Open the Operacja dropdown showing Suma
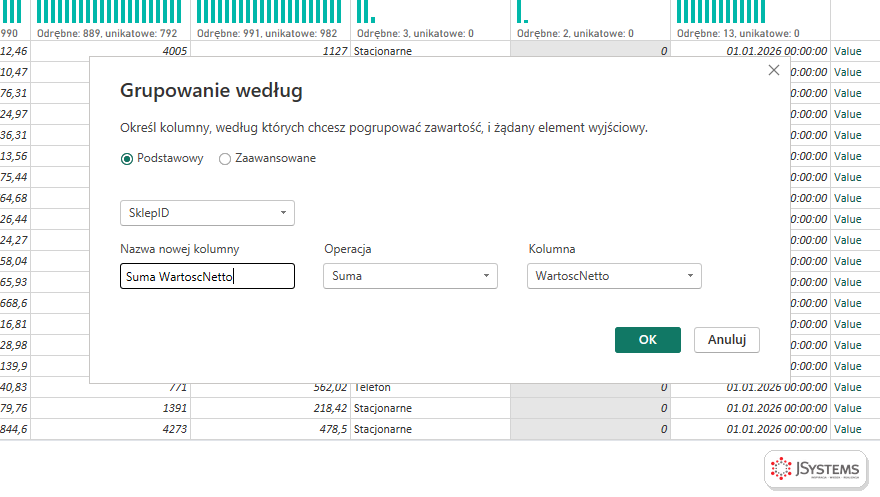Image resolution: width=880 pixels, height=497 pixels. click(x=410, y=276)
